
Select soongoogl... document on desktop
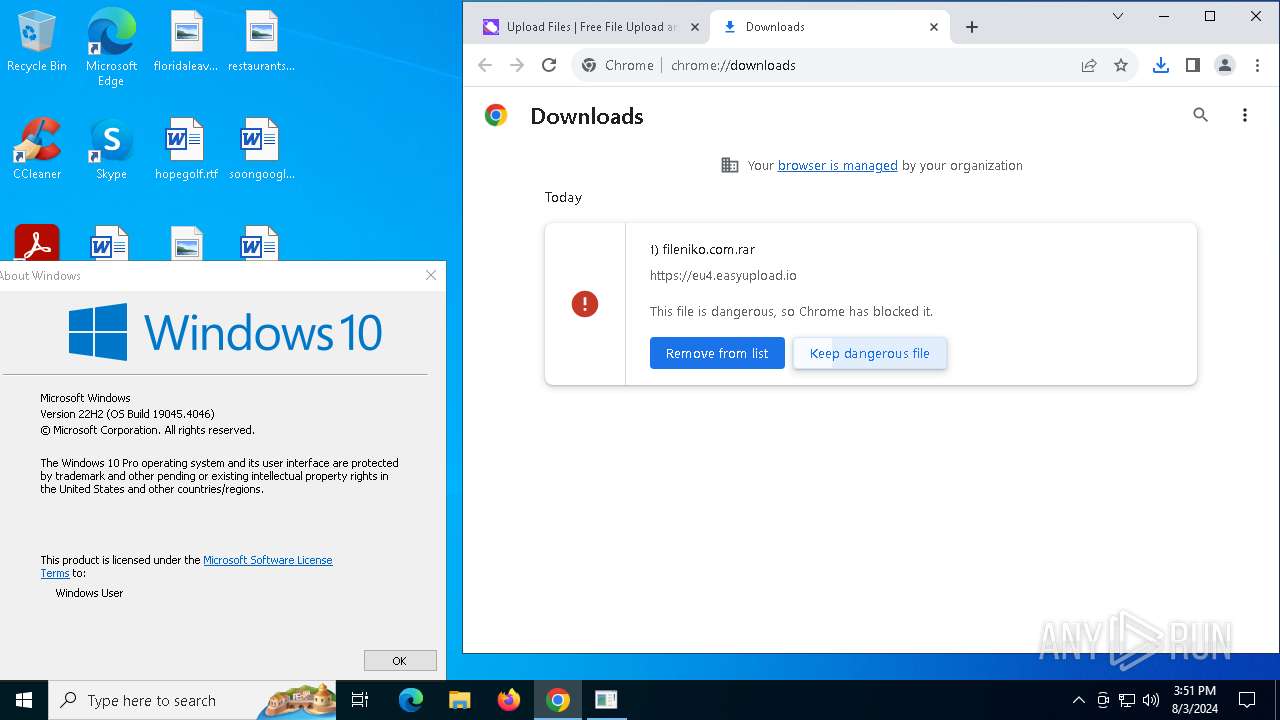(x=261, y=149)
